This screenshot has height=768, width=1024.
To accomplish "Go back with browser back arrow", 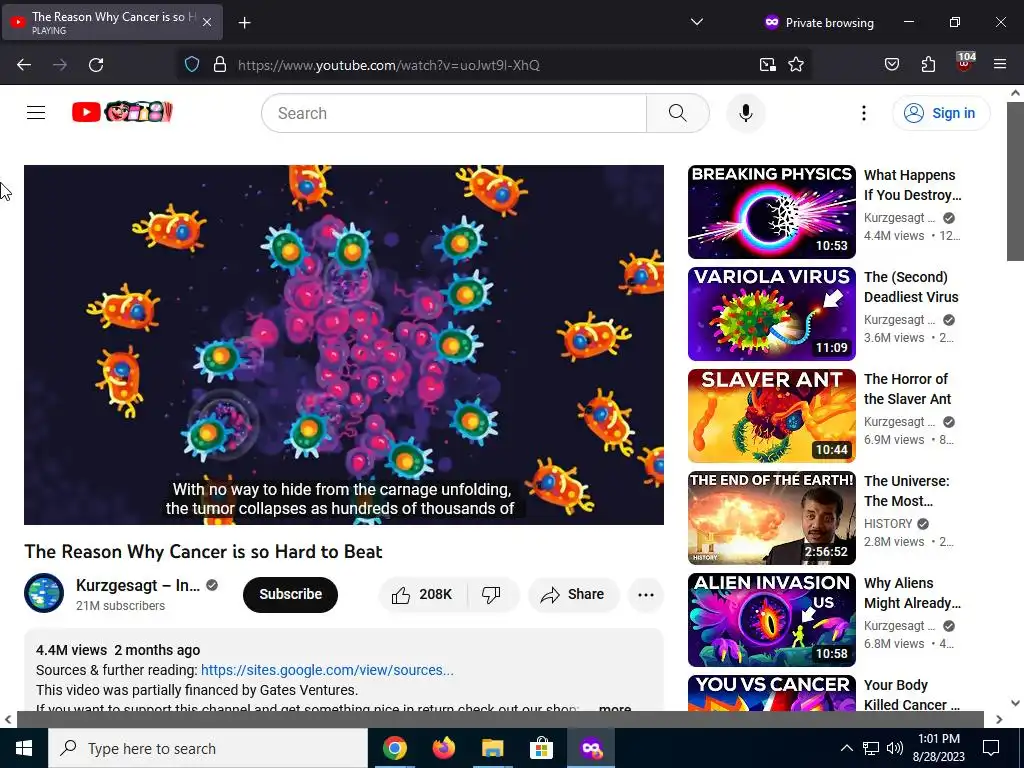I will coord(24,65).
